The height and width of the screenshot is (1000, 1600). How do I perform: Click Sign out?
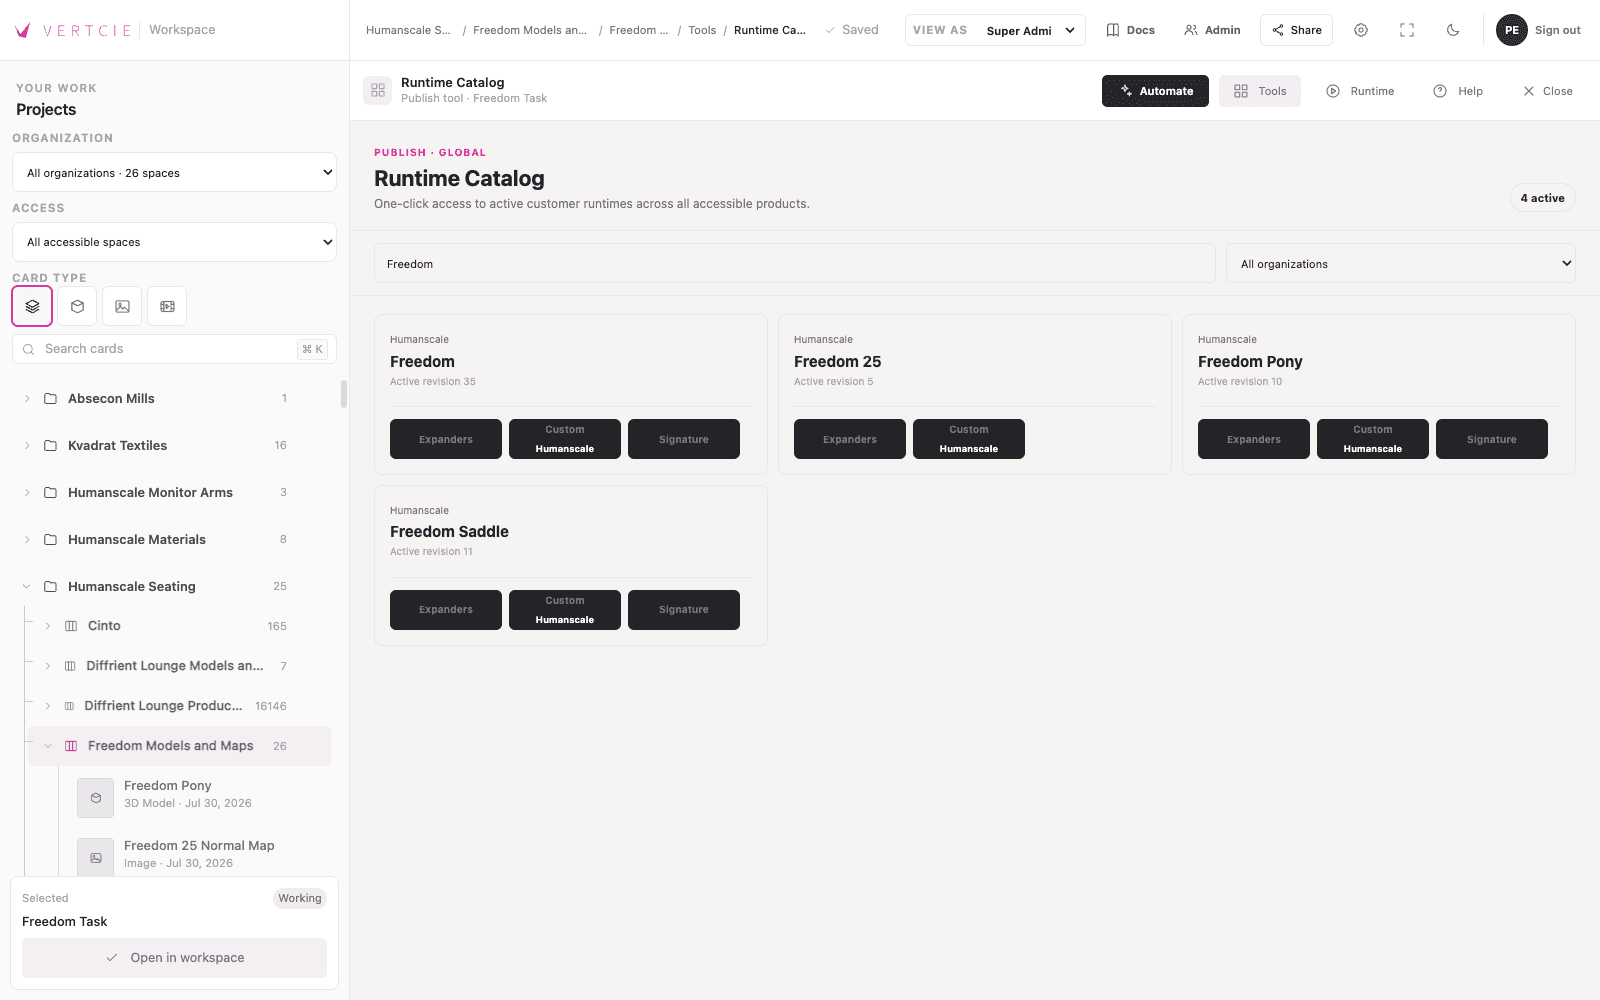pyautogui.click(x=1557, y=30)
